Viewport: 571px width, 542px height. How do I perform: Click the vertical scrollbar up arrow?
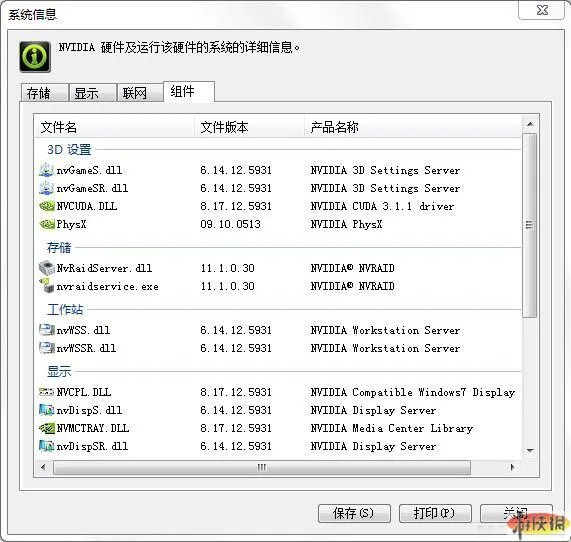pyautogui.click(x=530, y=124)
